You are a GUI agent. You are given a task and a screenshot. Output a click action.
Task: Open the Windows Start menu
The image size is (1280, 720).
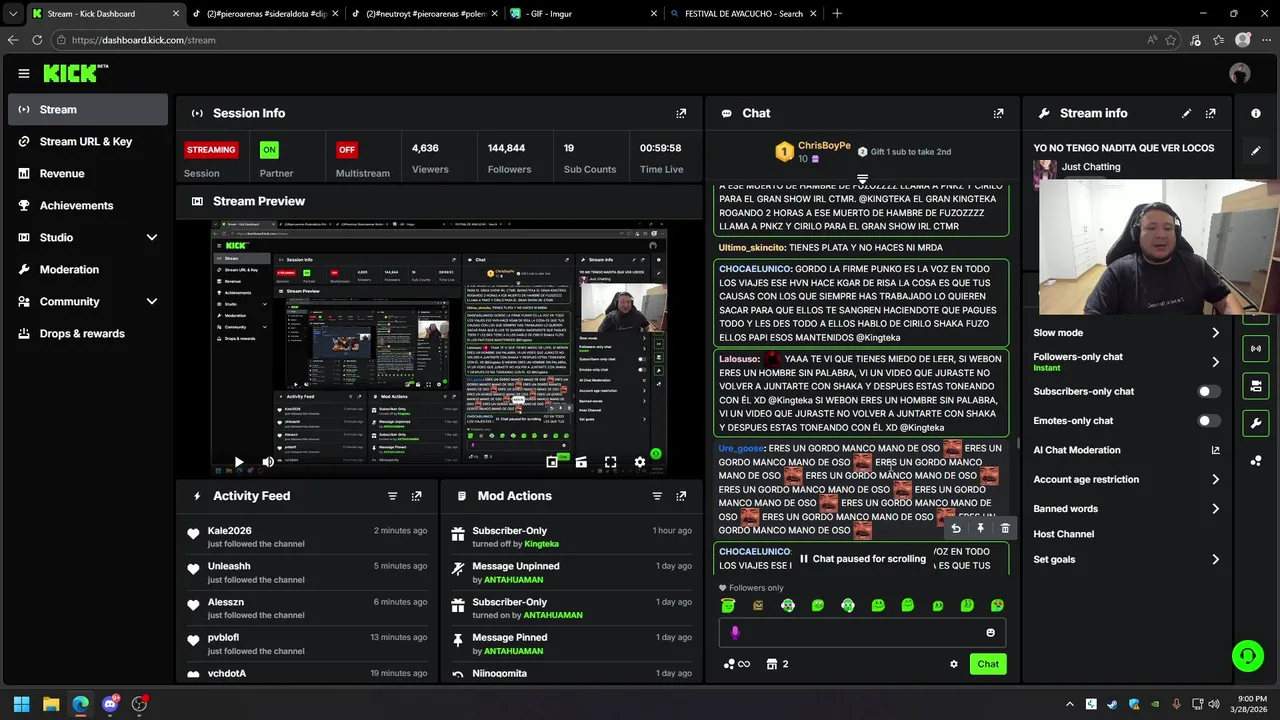[21, 704]
